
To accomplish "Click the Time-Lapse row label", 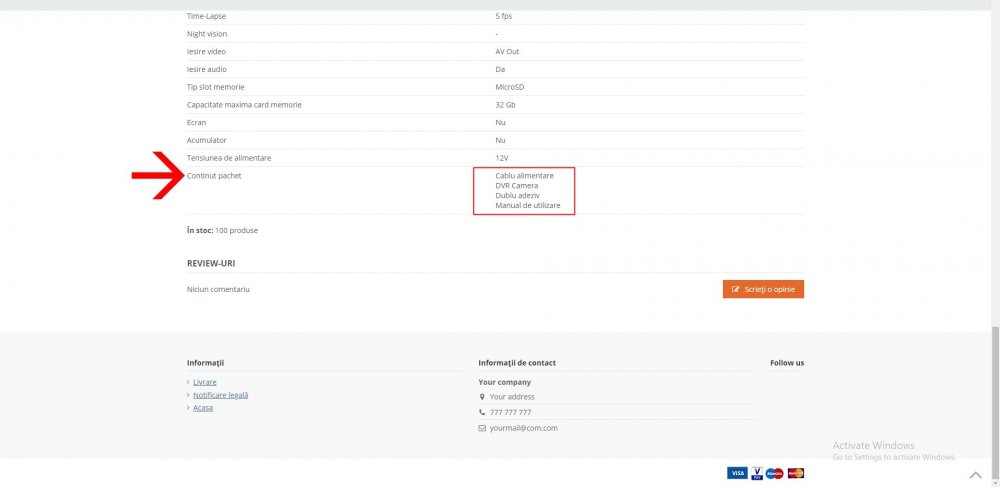I will [206, 16].
